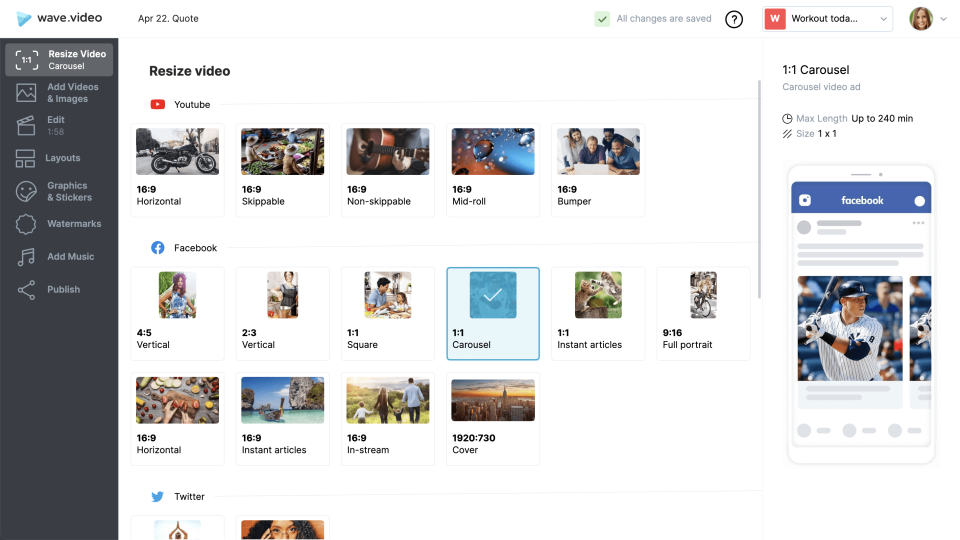960x540 pixels.
Task: Click the Up to 240 min value
Action: tap(882, 119)
